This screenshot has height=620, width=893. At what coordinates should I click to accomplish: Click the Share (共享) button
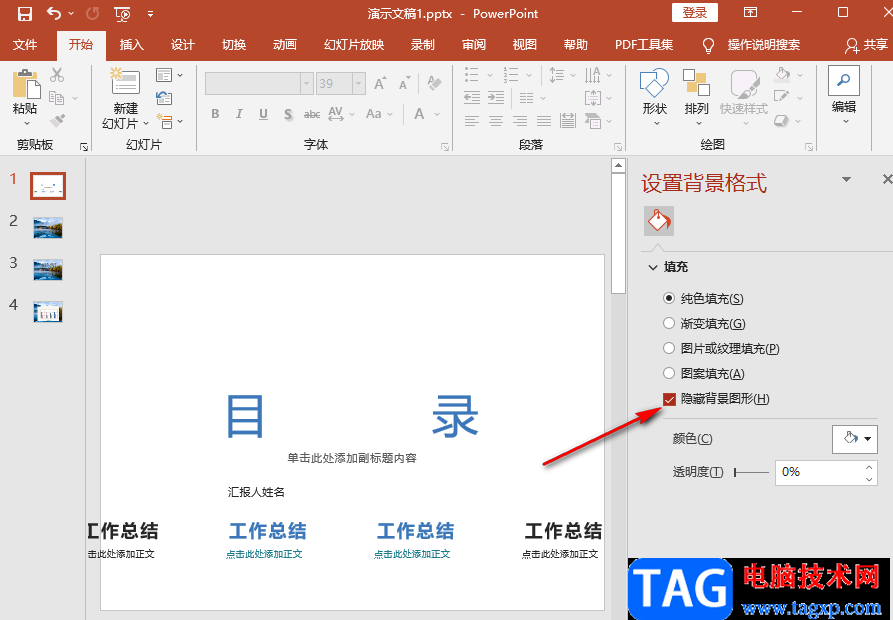[x=866, y=45]
